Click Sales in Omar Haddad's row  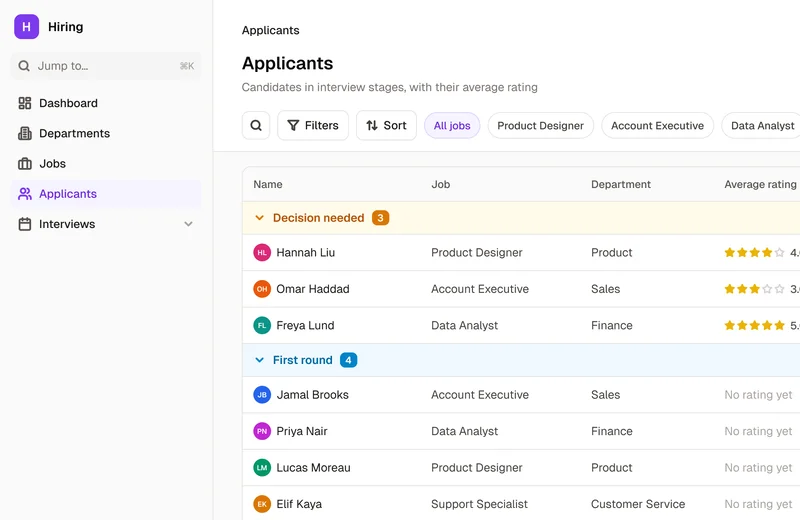606,289
